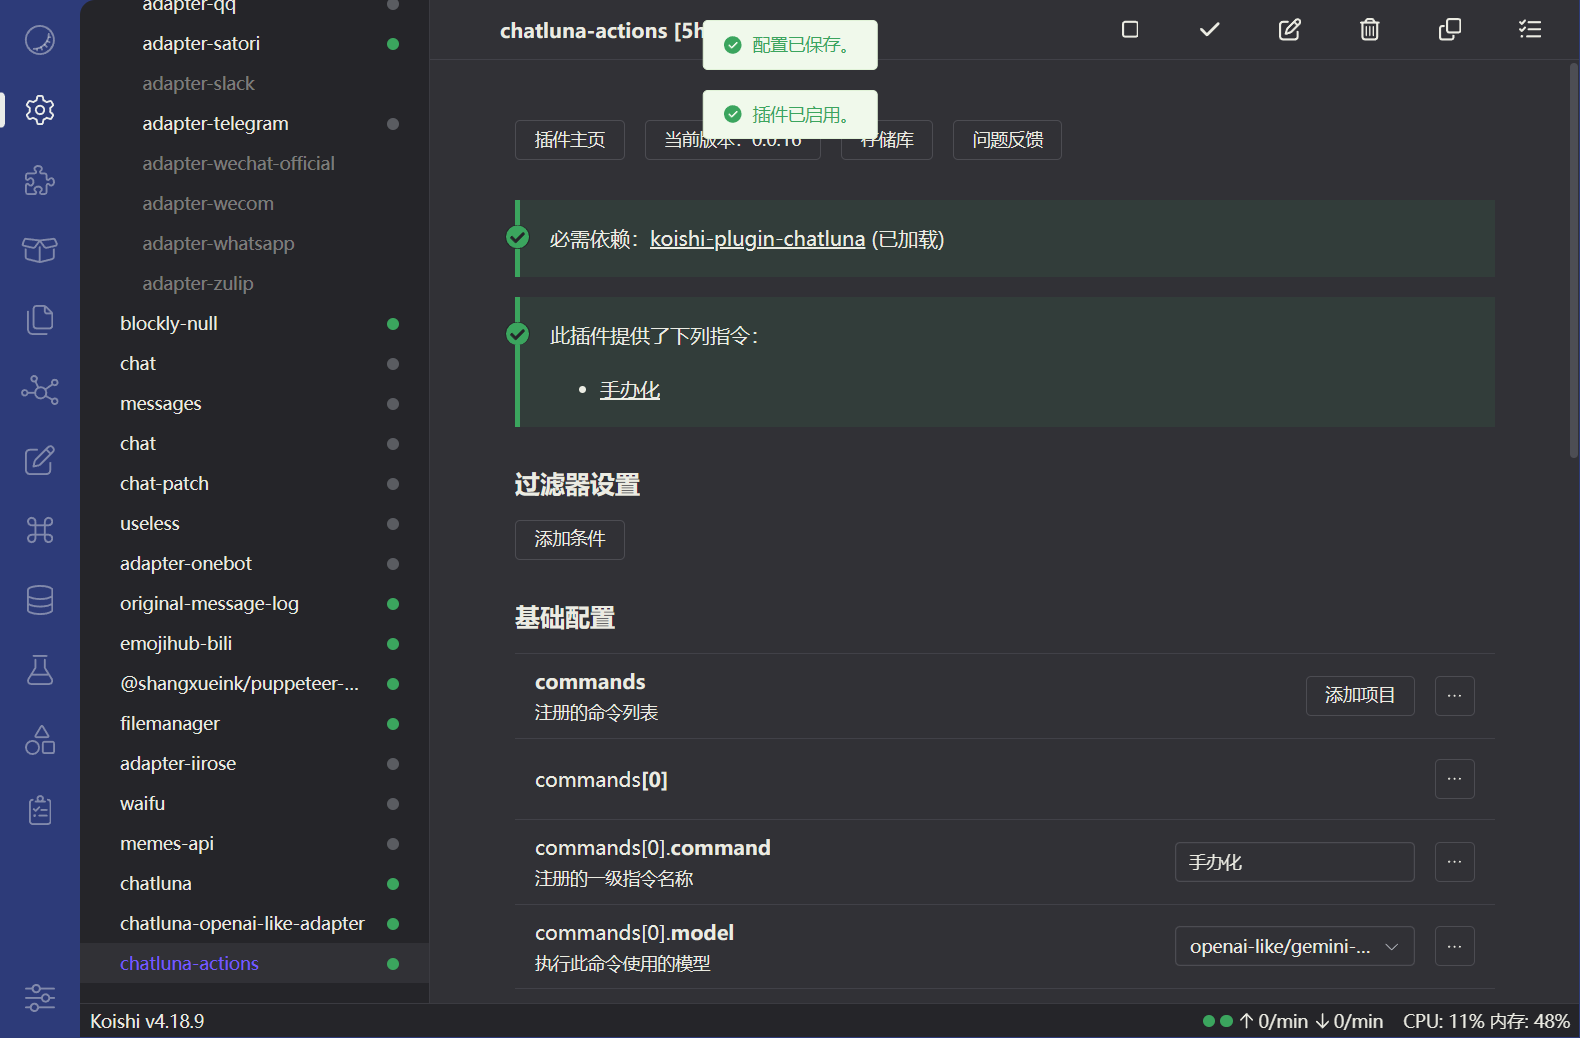Click the checkmark save icon in toolbar
The width and height of the screenshot is (1580, 1038).
coord(1210,30)
